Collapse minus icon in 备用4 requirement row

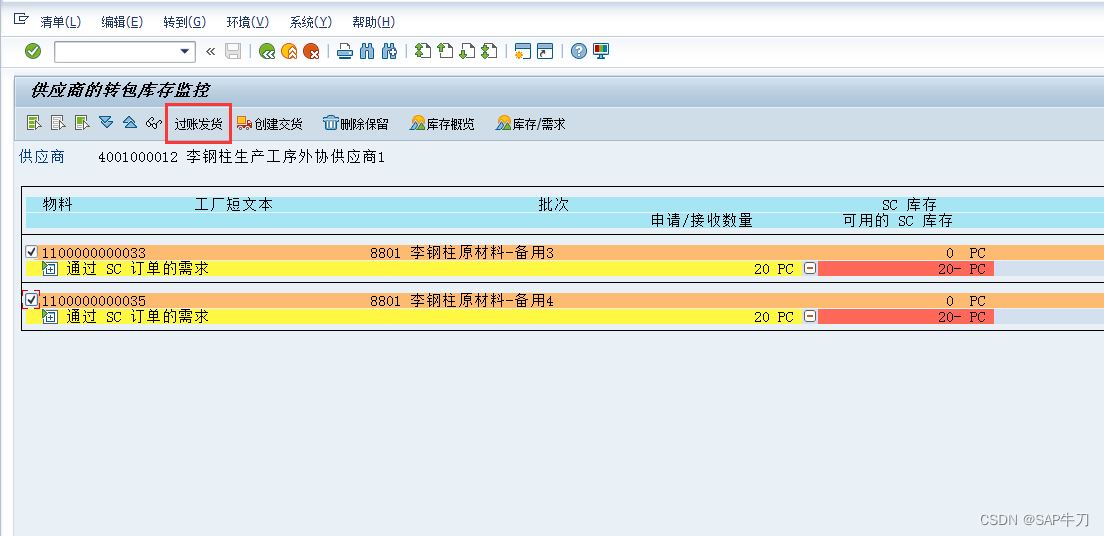point(810,317)
